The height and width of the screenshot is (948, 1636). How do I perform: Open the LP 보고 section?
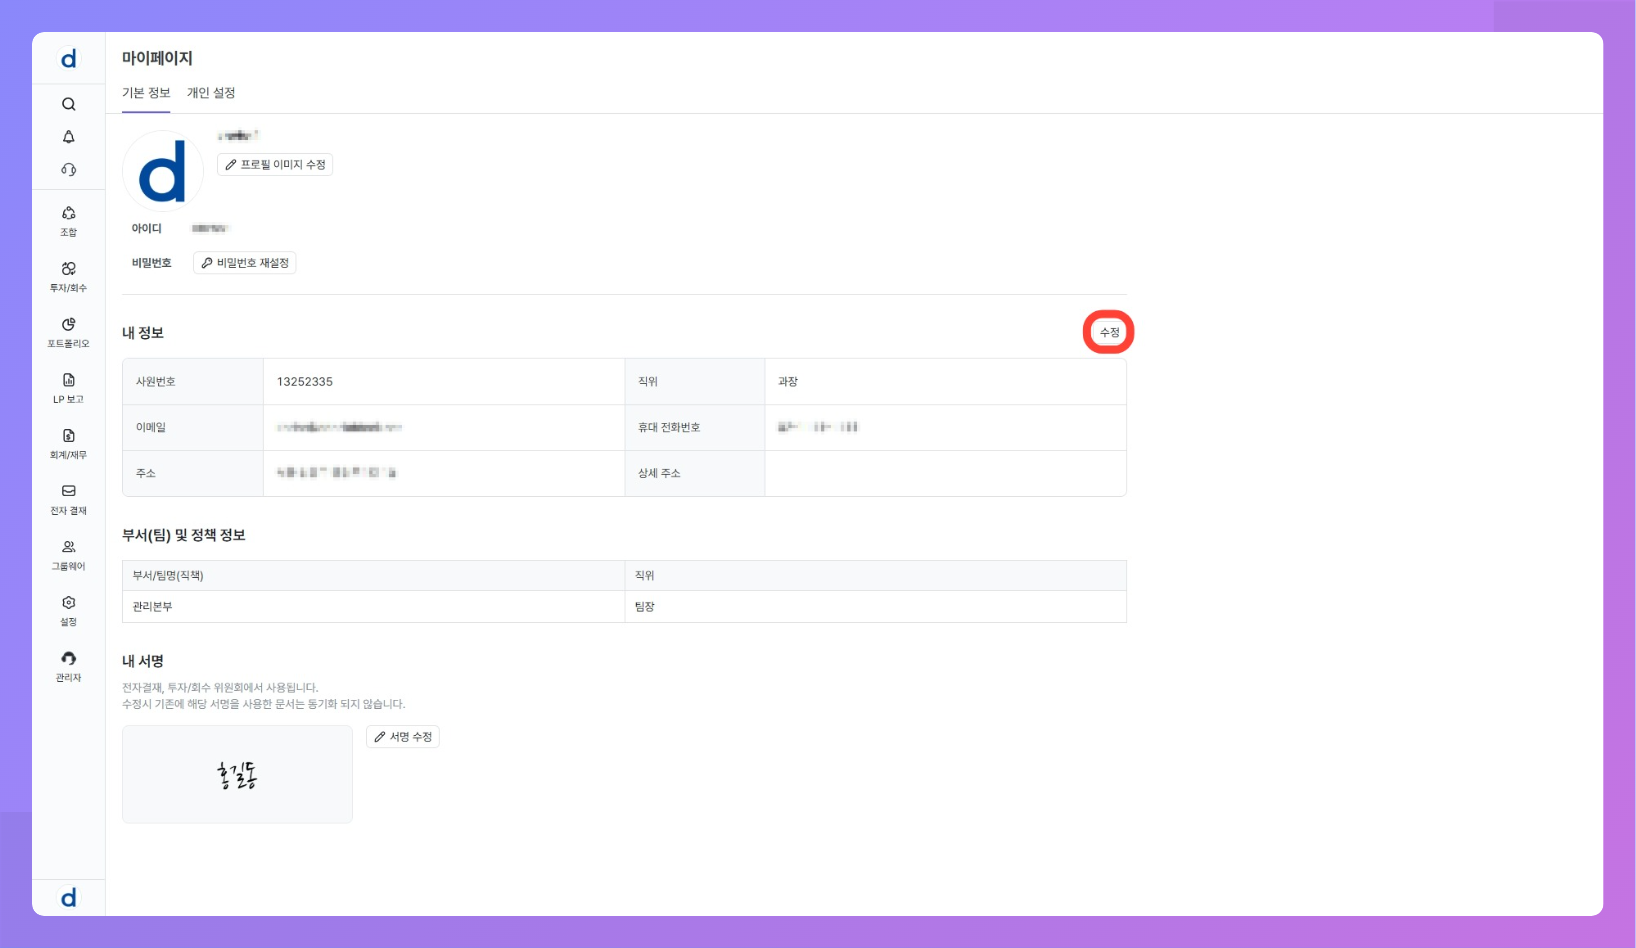pyautogui.click(x=68, y=388)
